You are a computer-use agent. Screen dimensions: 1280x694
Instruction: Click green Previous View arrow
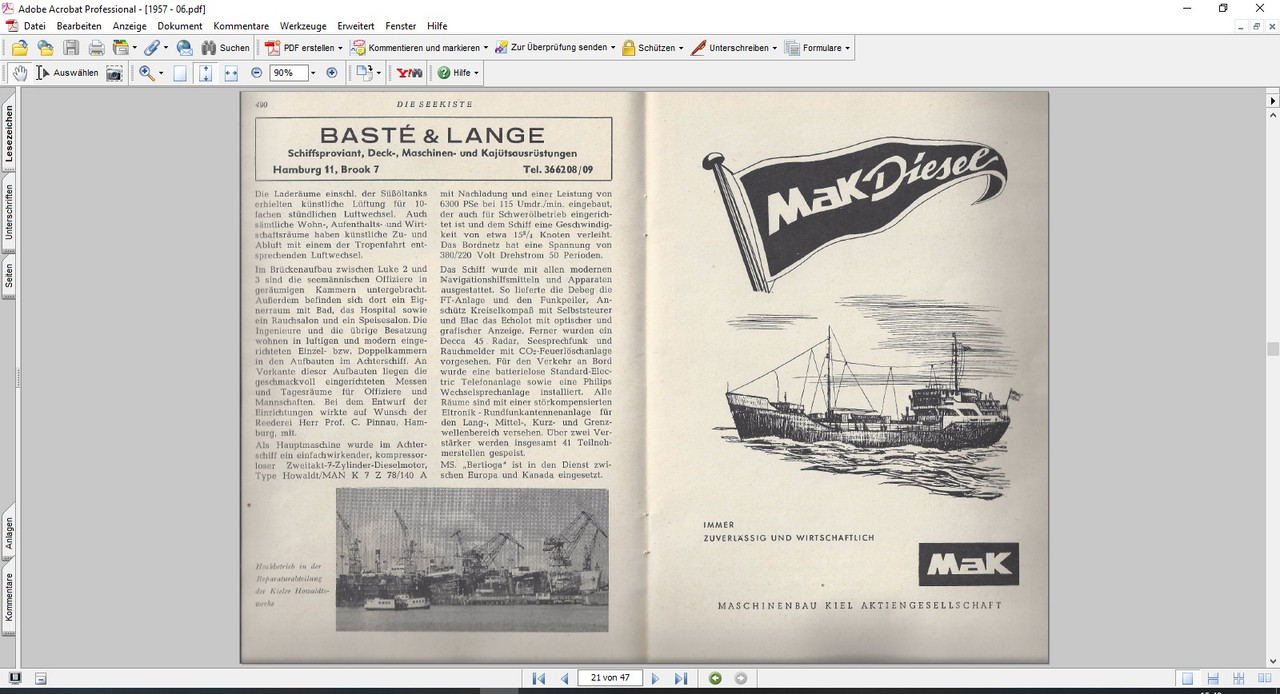coord(715,678)
